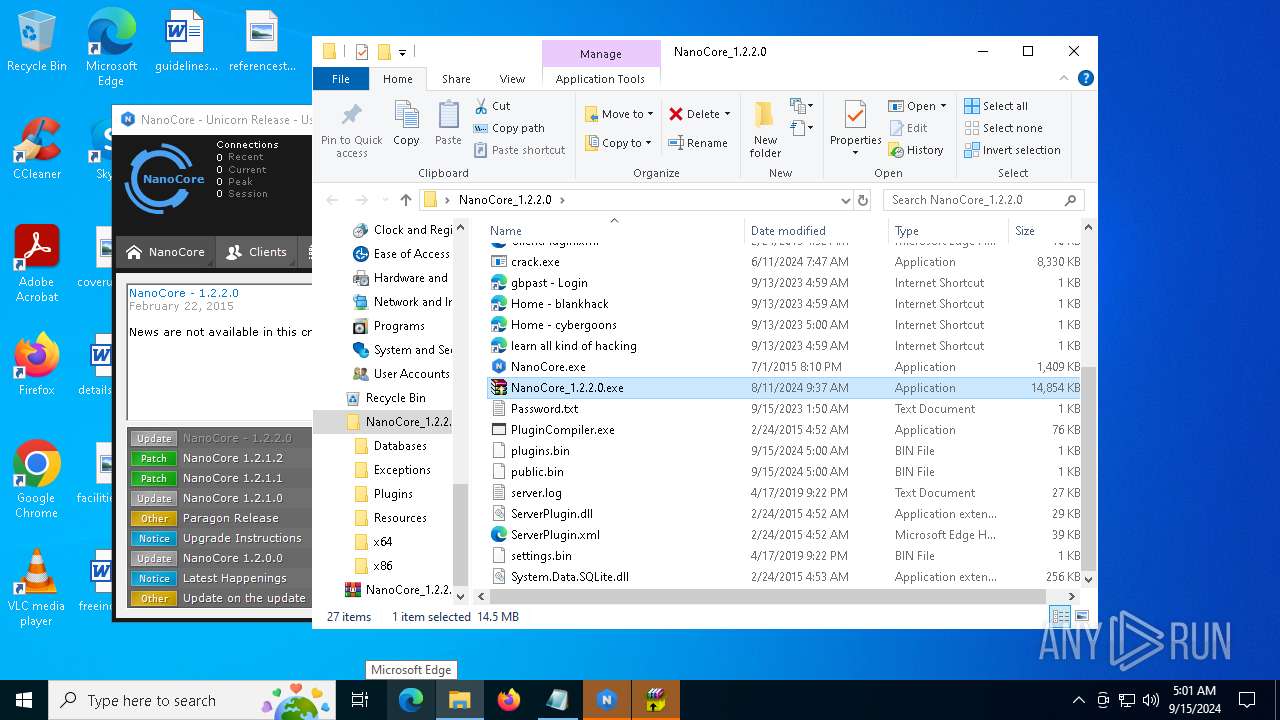This screenshot has width=1280, height=720.
Task: Open the Application Tools tab
Action: [600, 79]
